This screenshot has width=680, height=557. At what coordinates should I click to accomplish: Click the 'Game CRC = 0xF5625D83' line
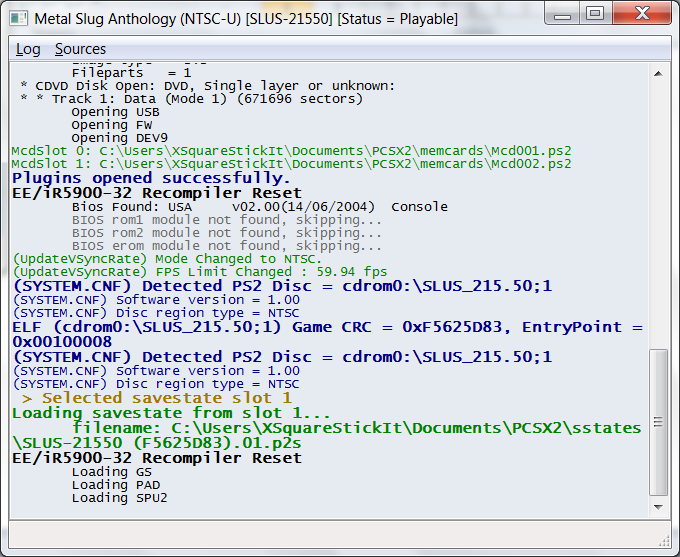pyautogui.click(x=327, y=327)
